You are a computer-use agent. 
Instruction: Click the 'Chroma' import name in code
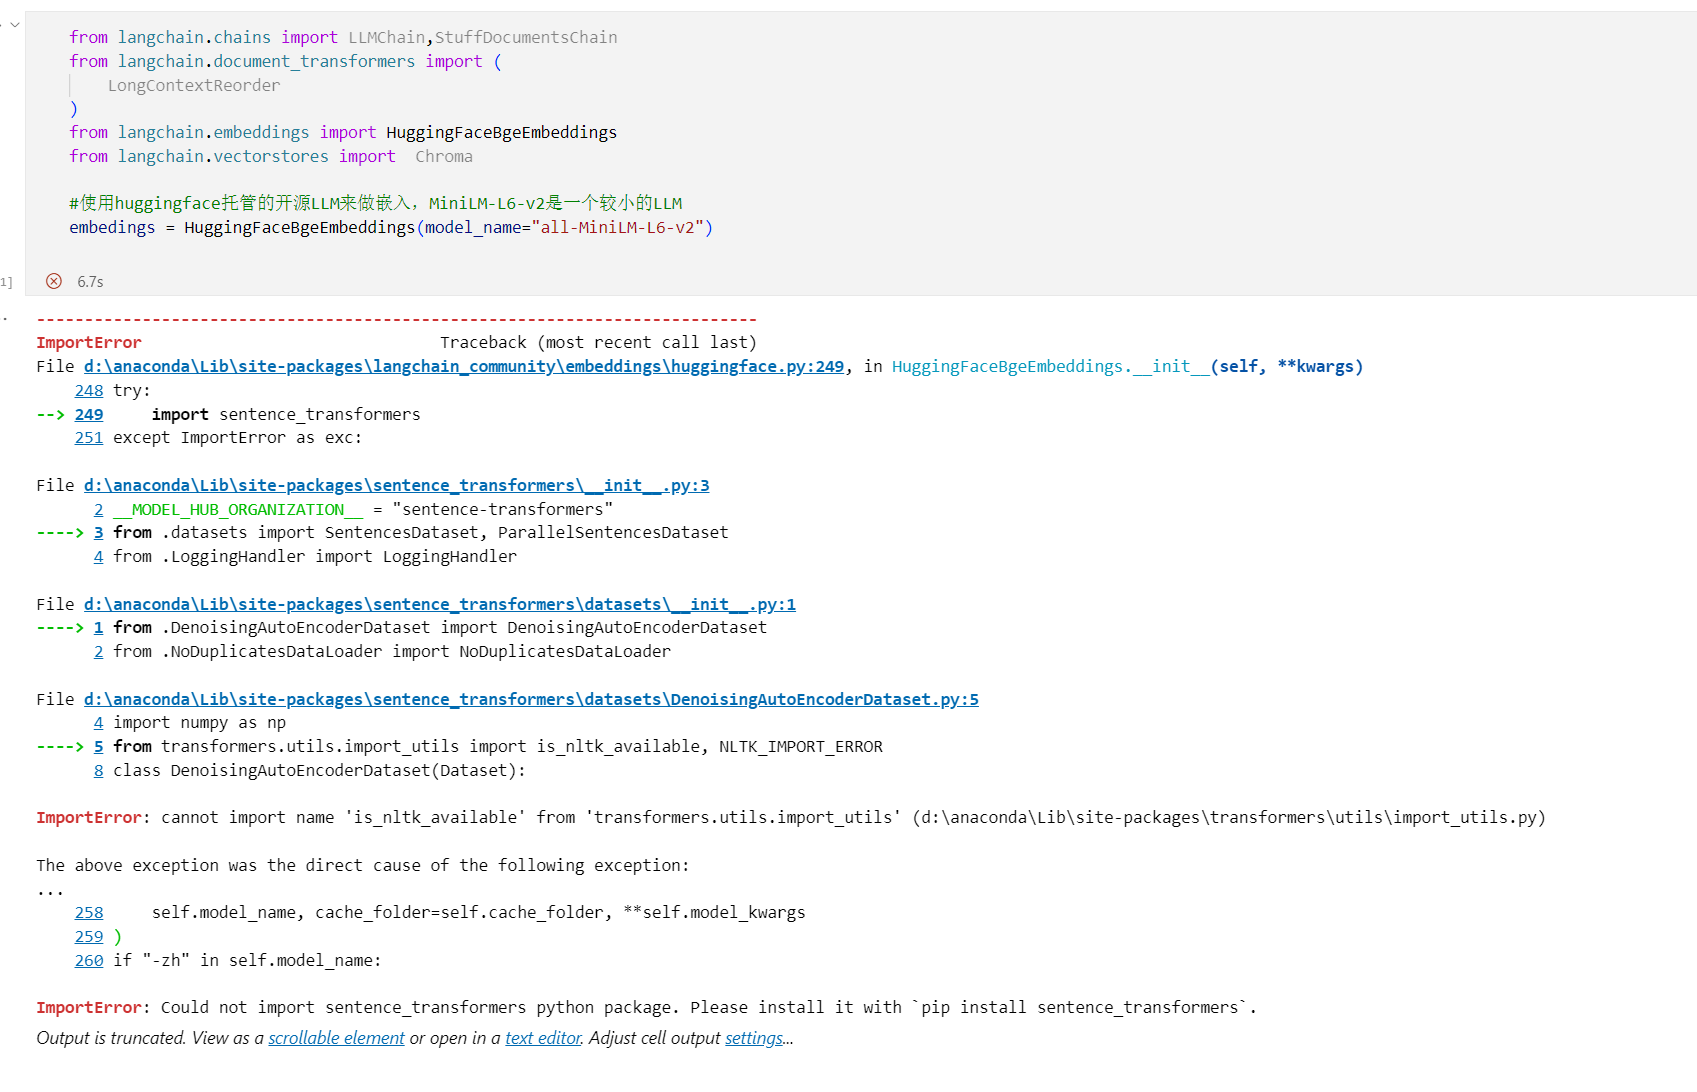(444, 156)
